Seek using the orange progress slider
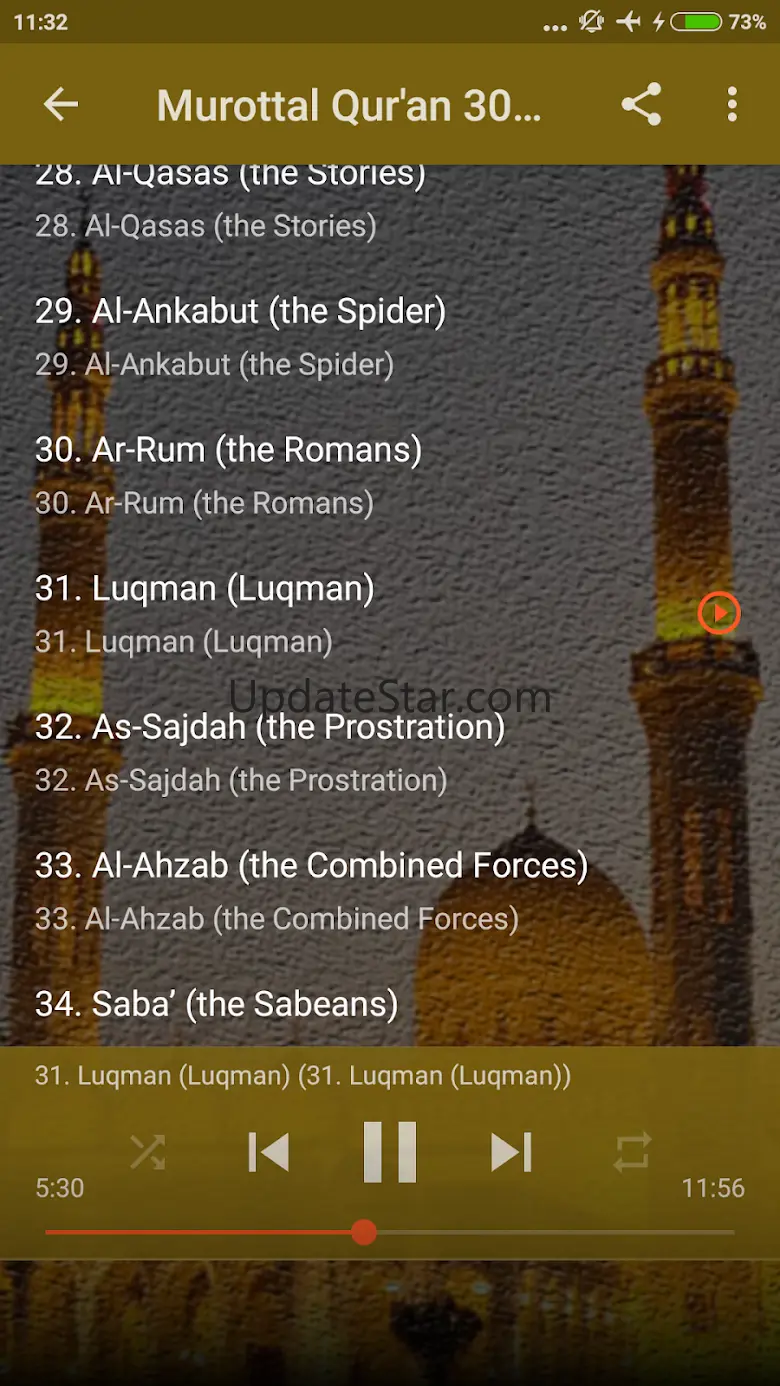The width and height of the screenshot is (780, 1386). 364,1232
